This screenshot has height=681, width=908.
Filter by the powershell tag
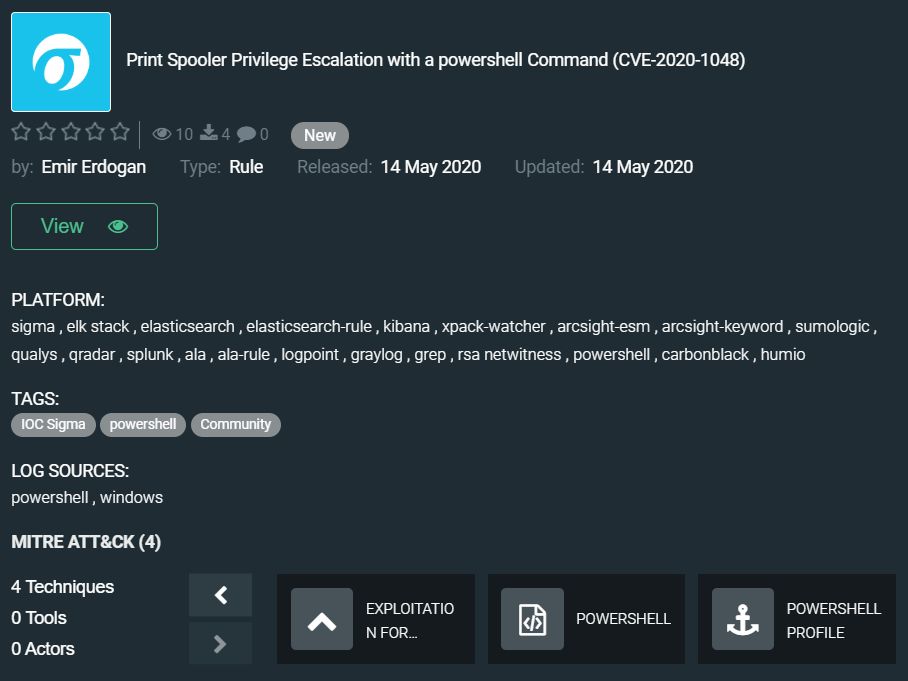pyautogui.click(x=143, y=424)
